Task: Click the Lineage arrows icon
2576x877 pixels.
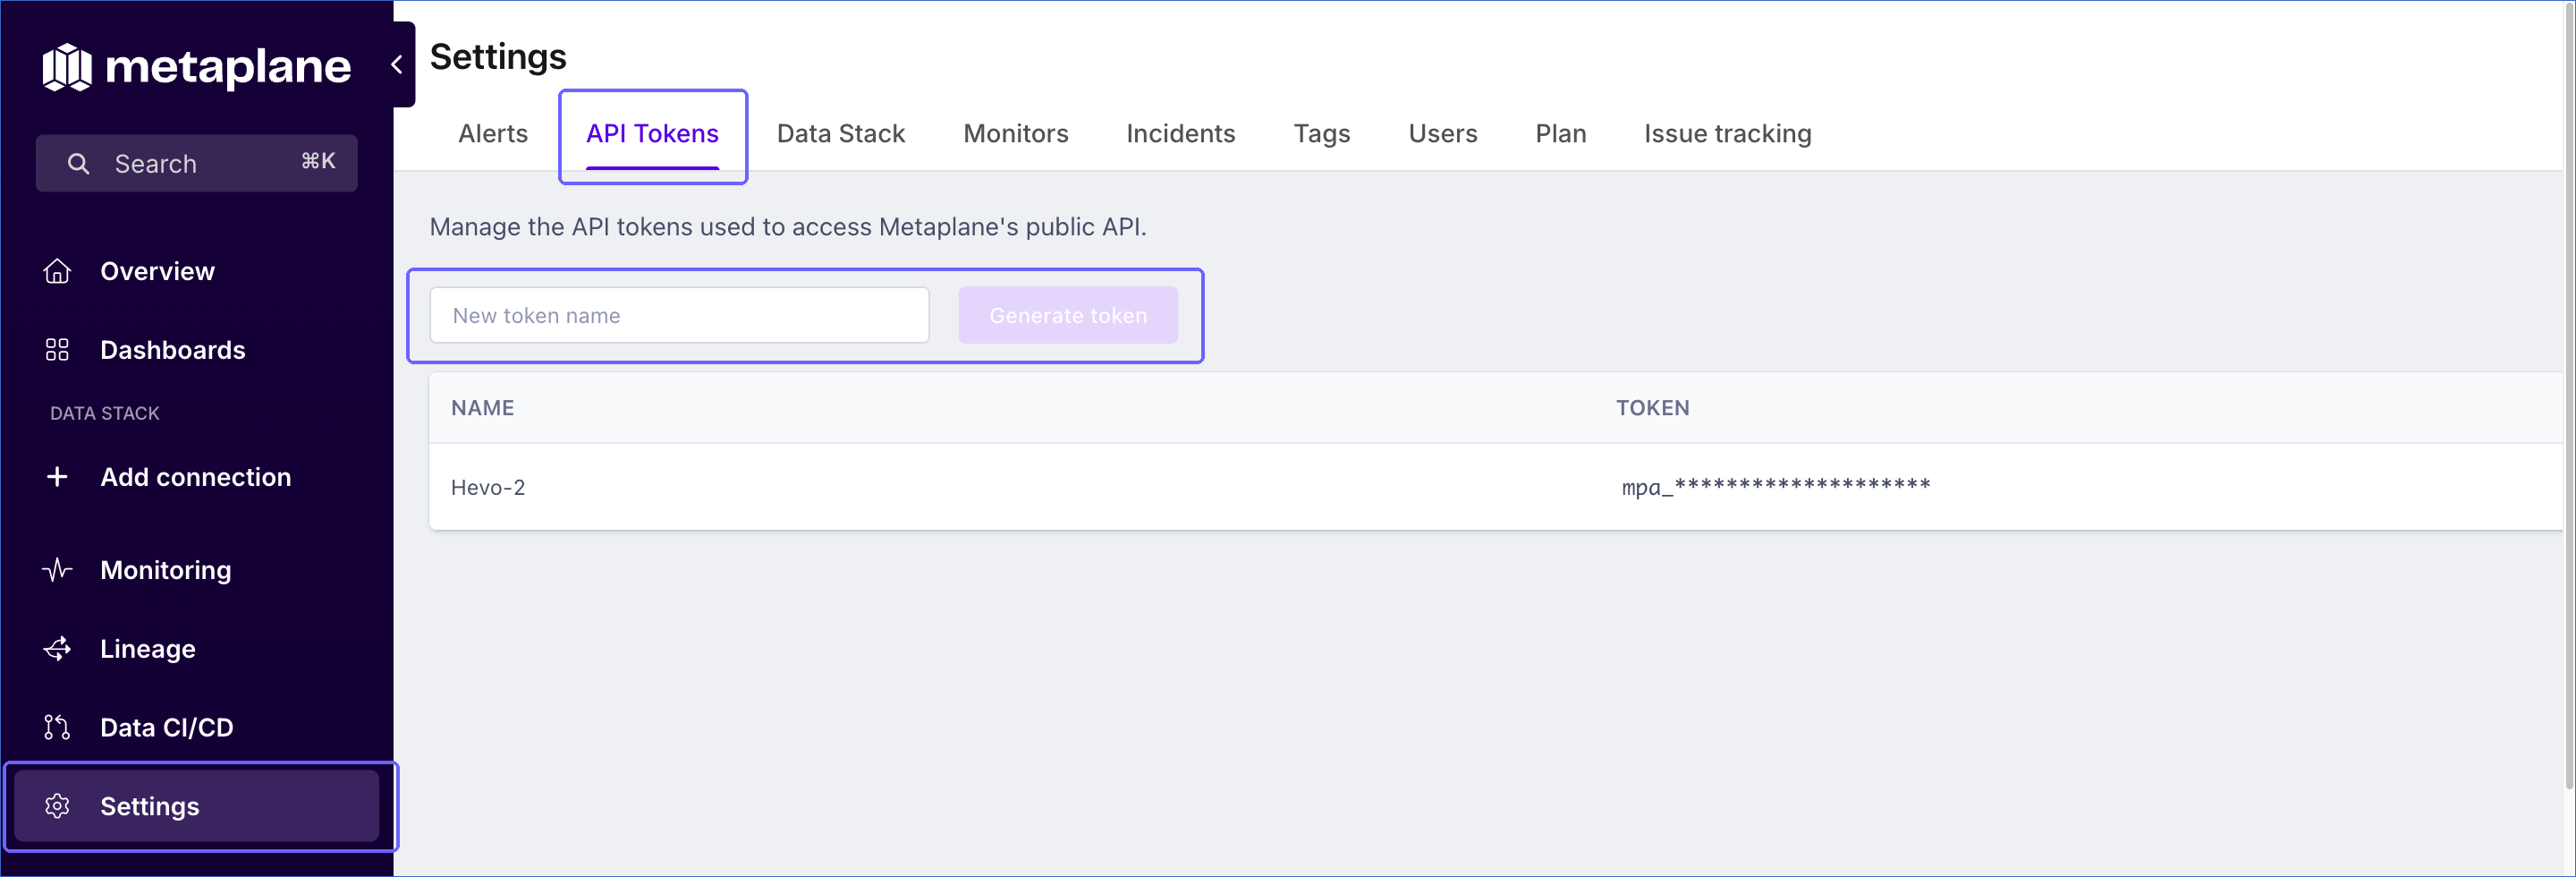Action: point(57,649)
